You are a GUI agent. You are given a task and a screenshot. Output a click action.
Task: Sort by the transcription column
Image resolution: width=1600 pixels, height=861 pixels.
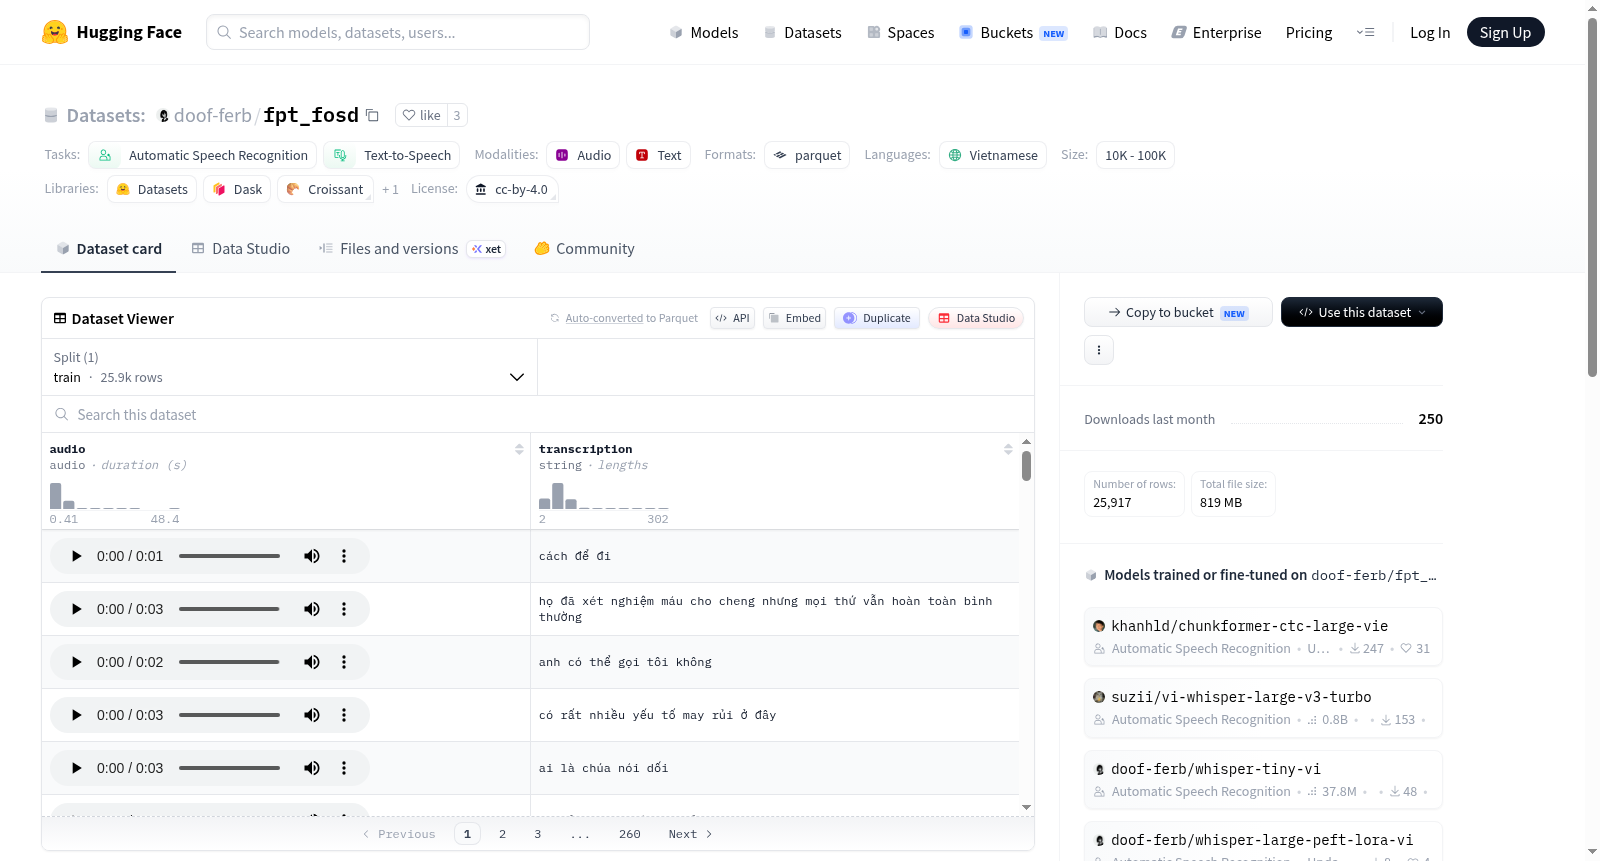coord(1008,449)
